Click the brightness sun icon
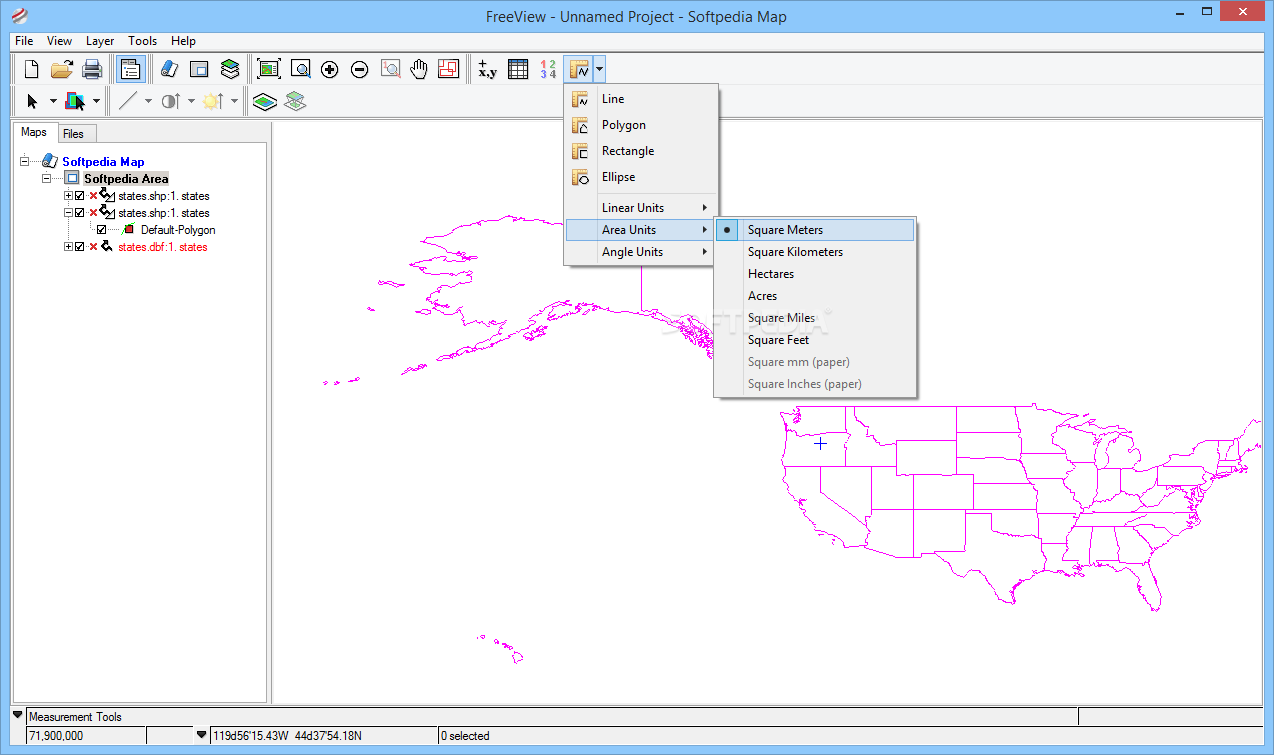Screen dimensions: 1274x755 (x=213, y=101)
